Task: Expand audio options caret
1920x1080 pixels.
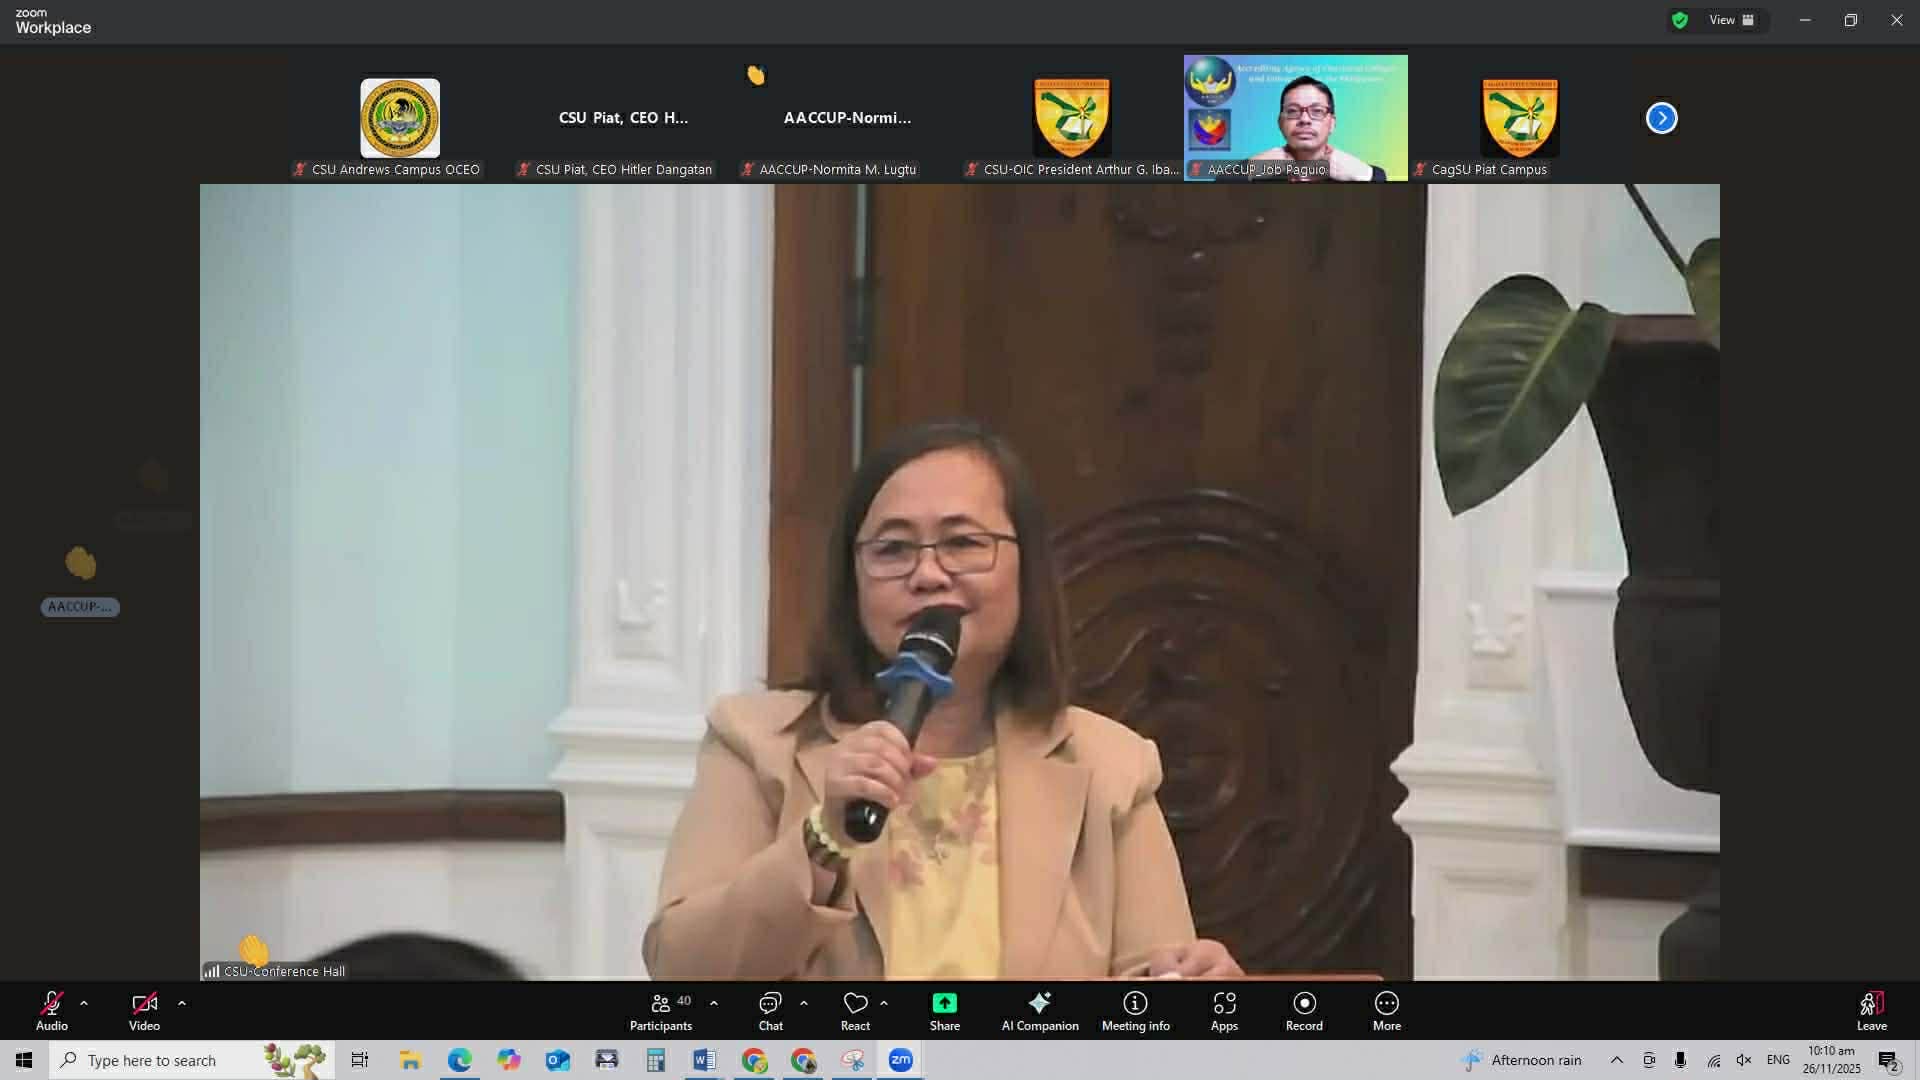Action: (84, 1003)
